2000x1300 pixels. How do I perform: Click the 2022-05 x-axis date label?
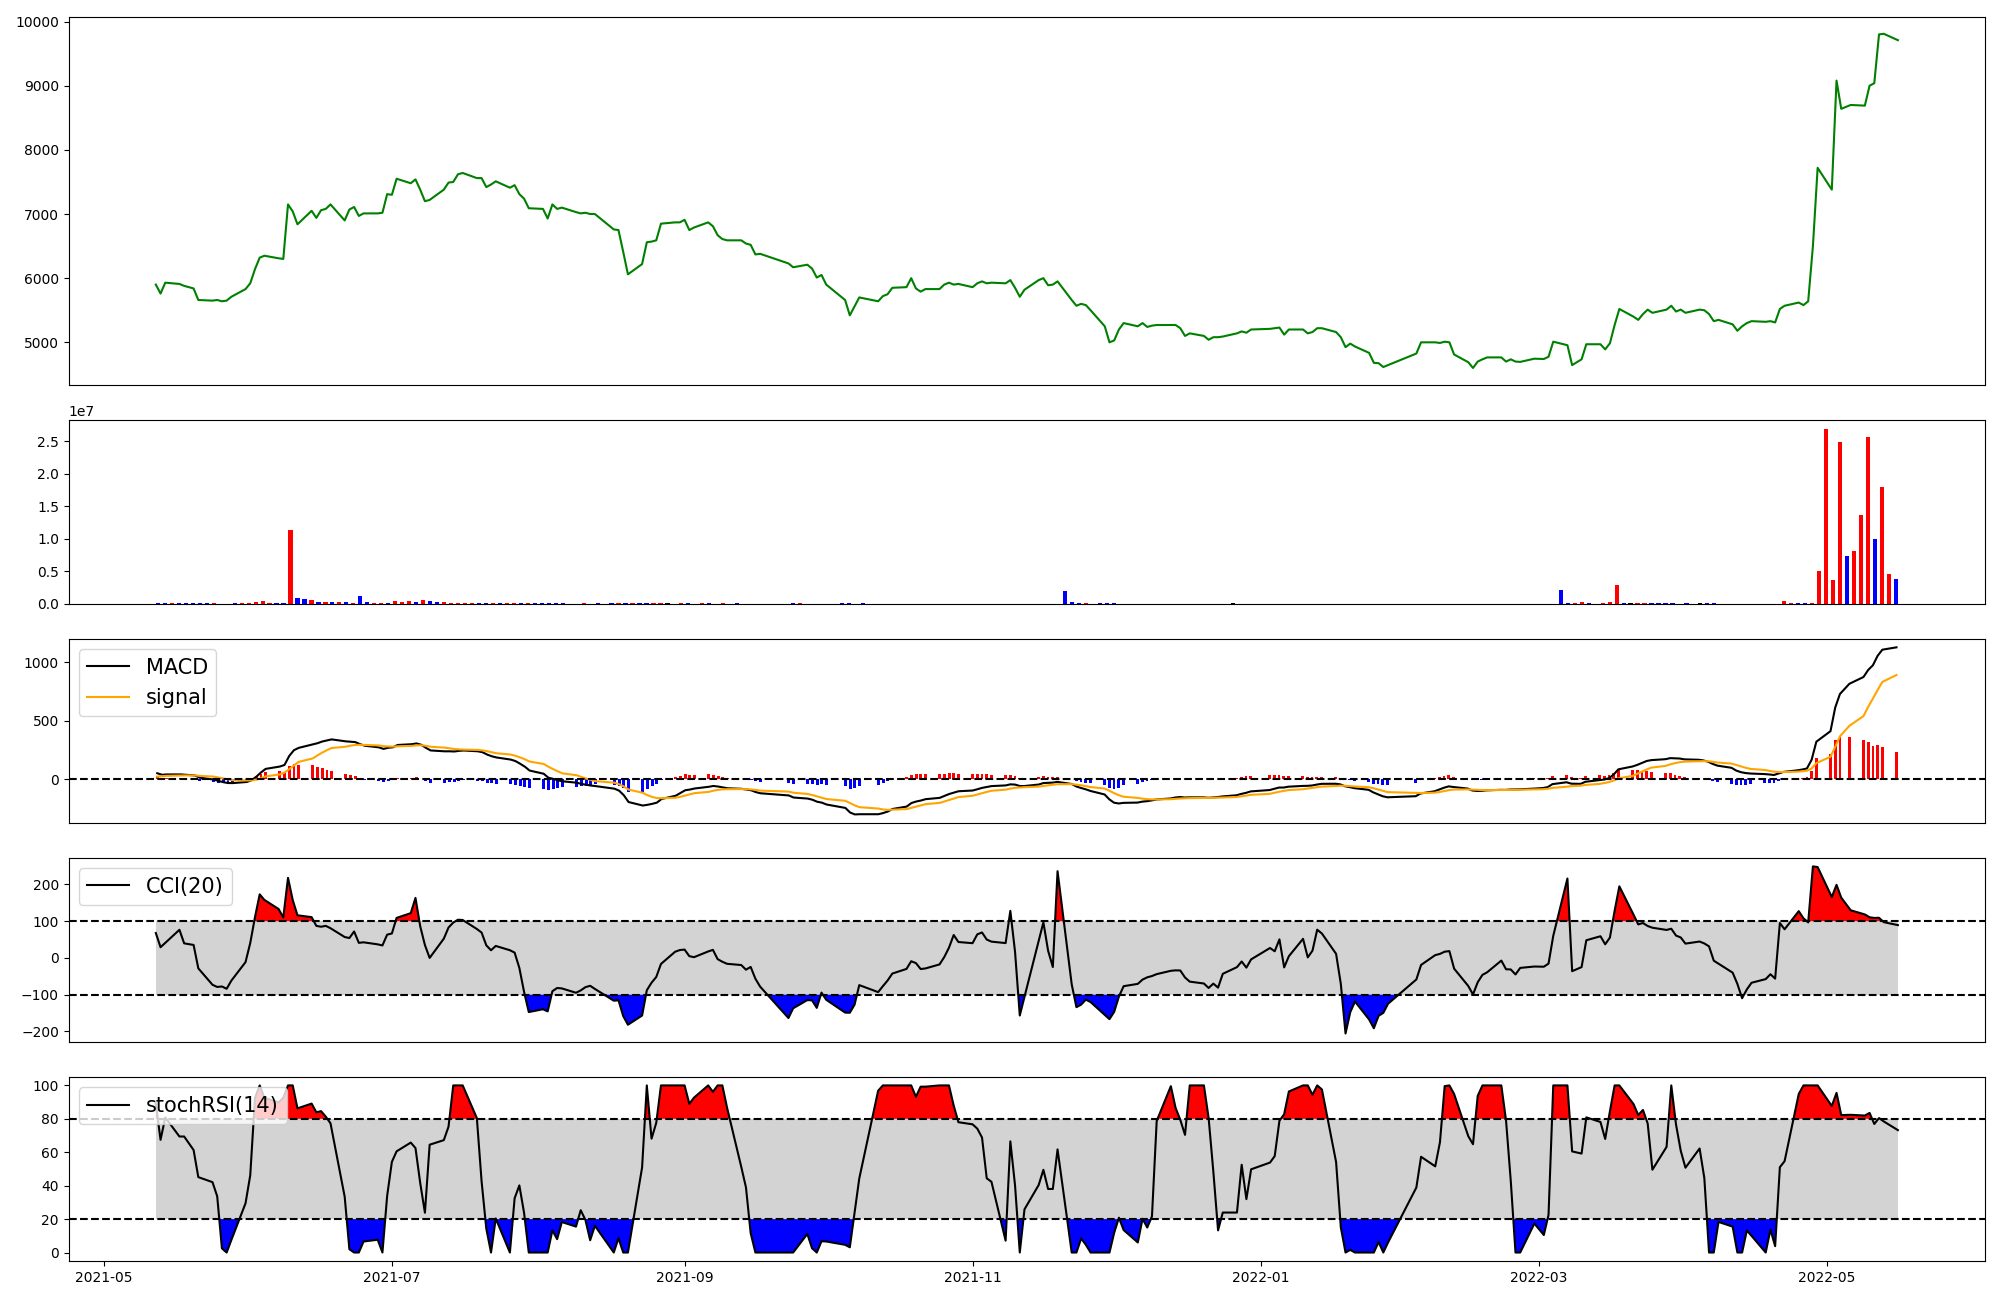tap(1827, 1277)
